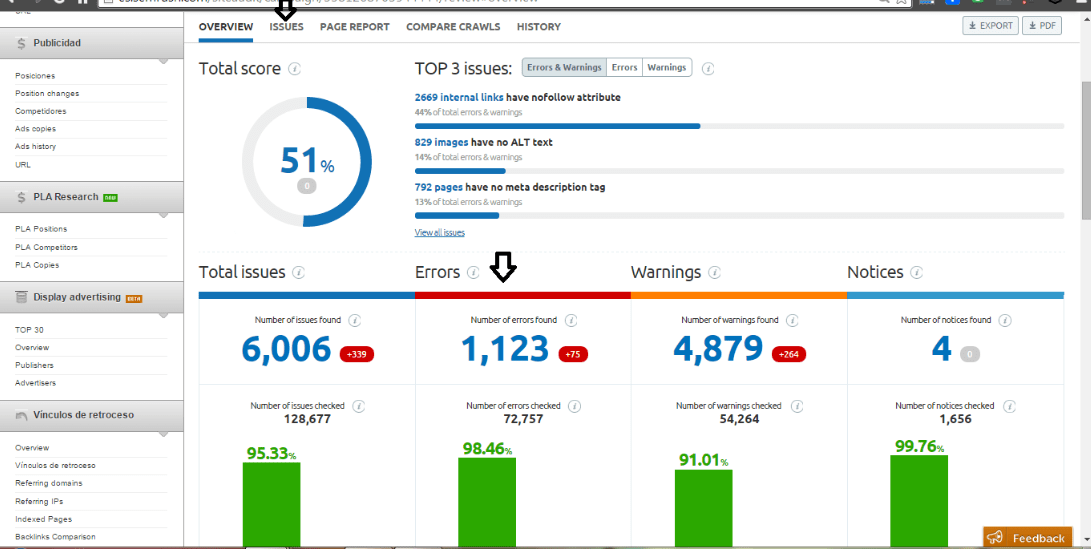Click the 51% total score donut chart
1091x549 pixels.
307,161
